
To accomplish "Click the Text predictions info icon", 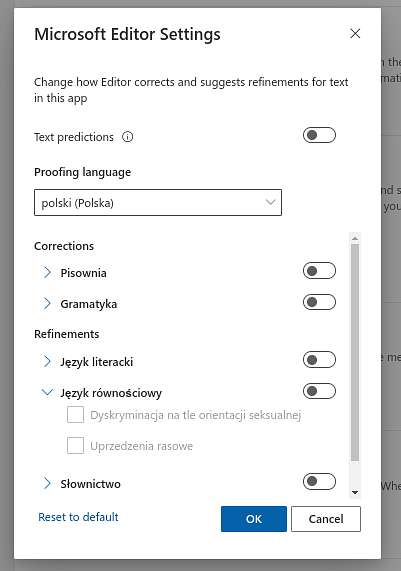I will 127,137.
